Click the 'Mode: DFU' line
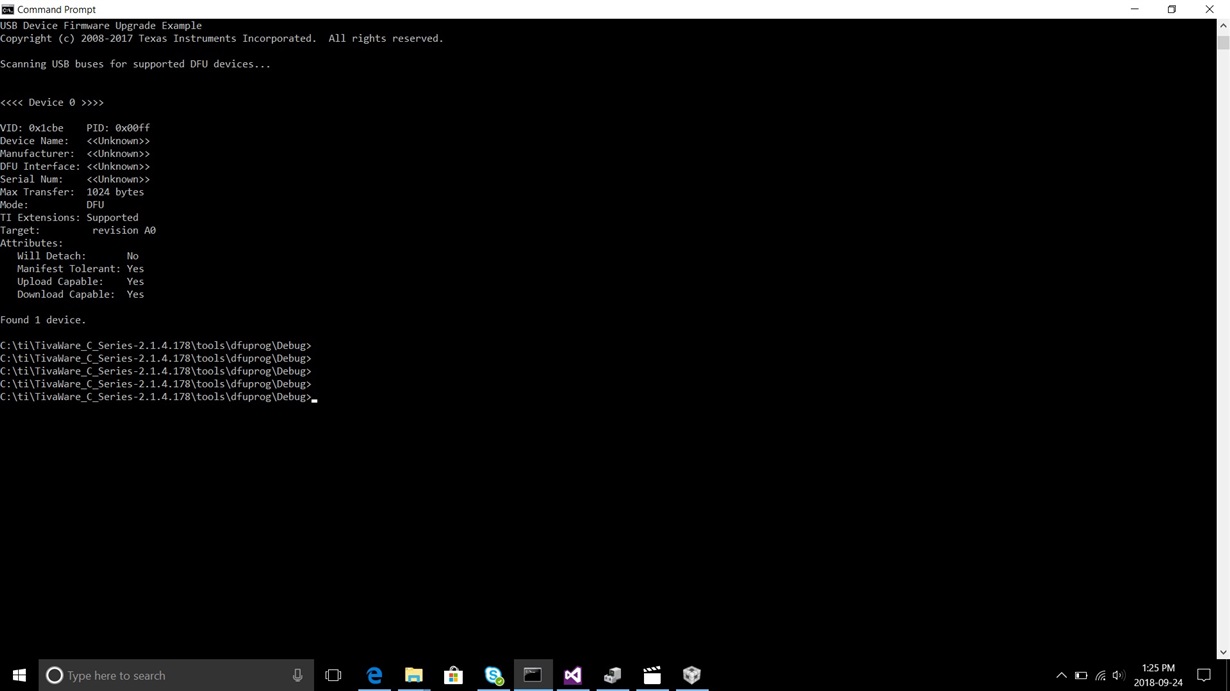 coord(52,205)
